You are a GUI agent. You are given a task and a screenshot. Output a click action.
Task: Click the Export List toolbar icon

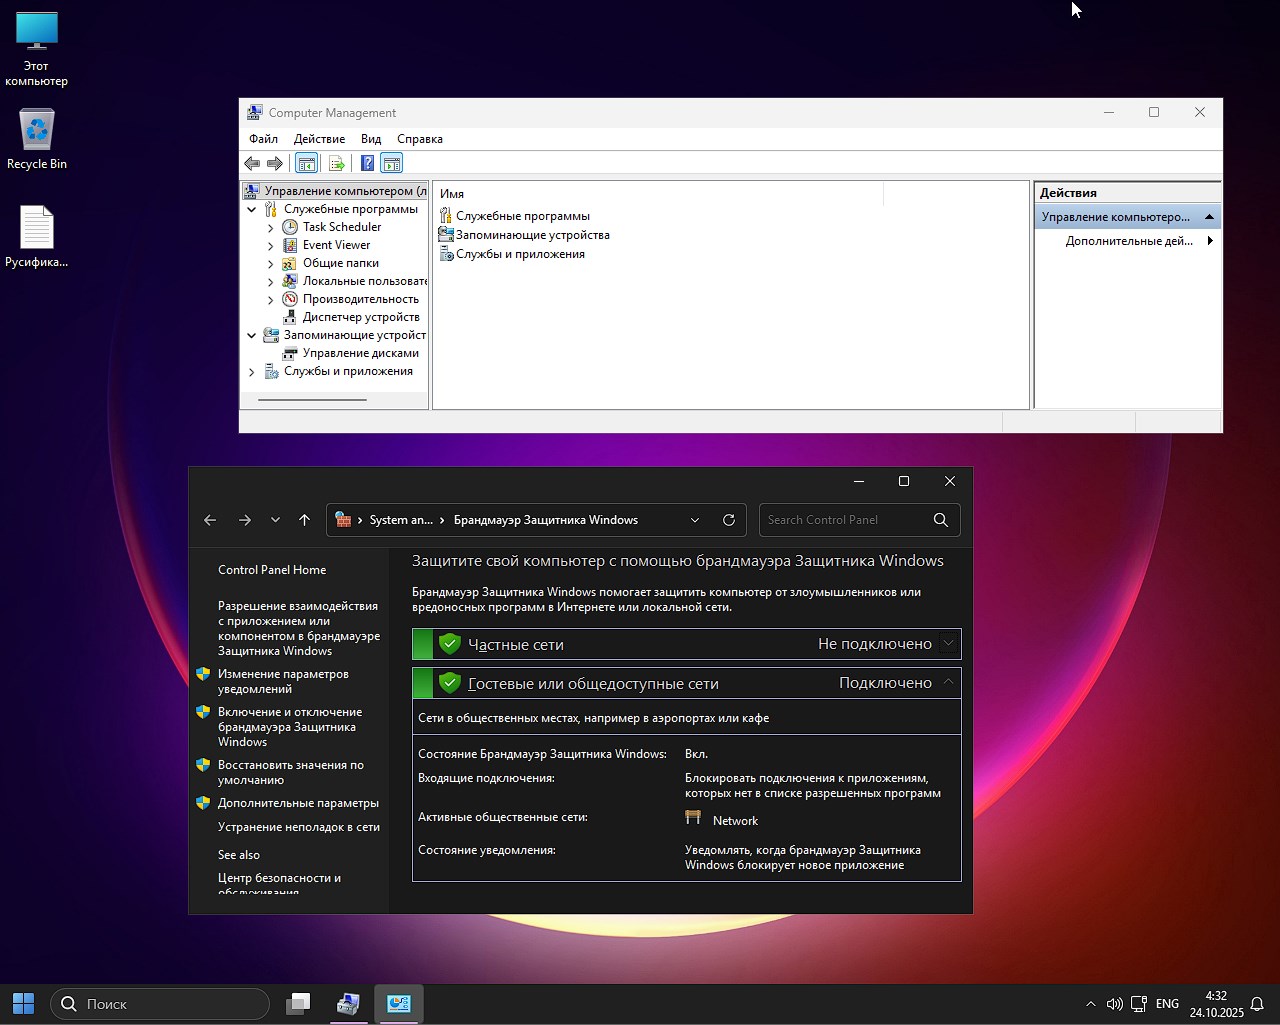click(x=336, y=164)
